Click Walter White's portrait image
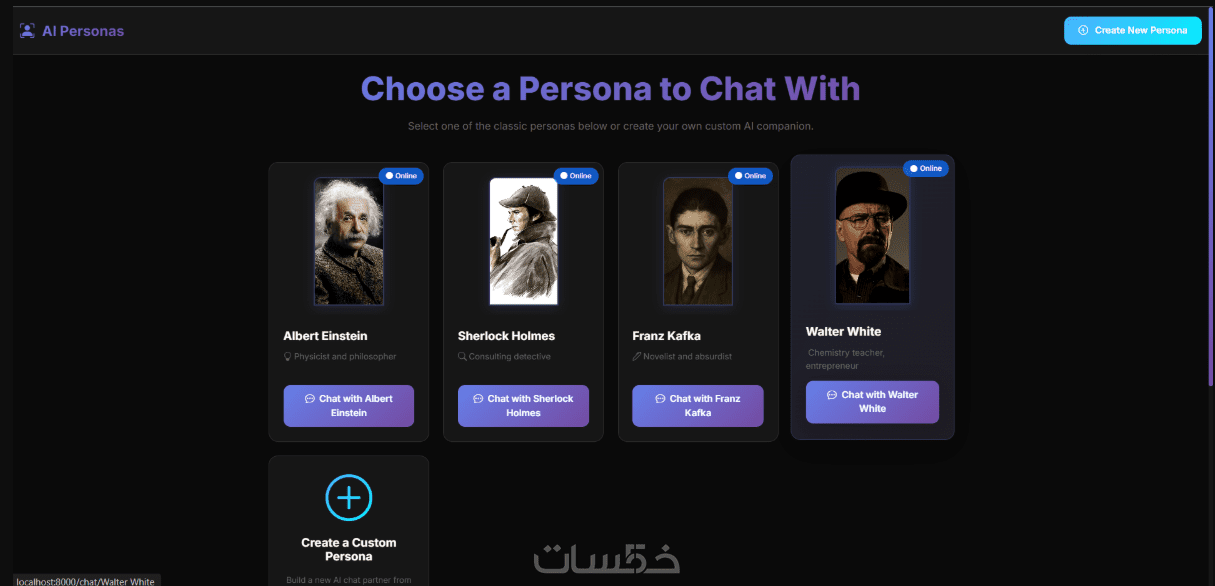The image size is (1215, 586). tap(872, 236)
